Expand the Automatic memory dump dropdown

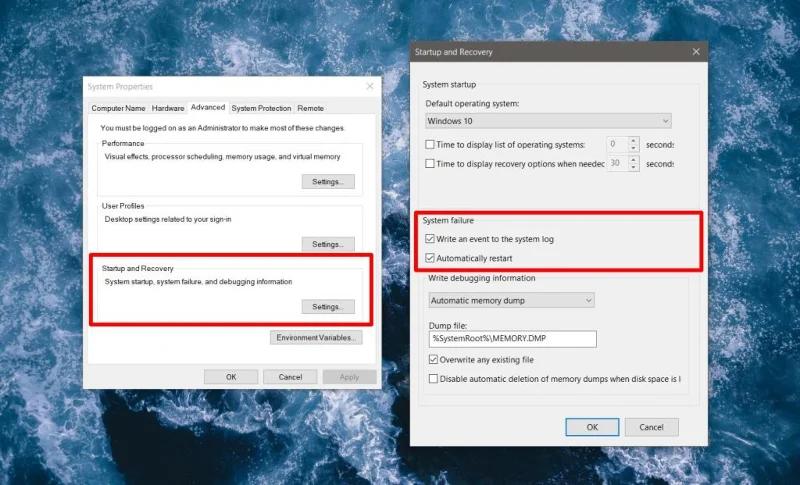coord(511,300)
